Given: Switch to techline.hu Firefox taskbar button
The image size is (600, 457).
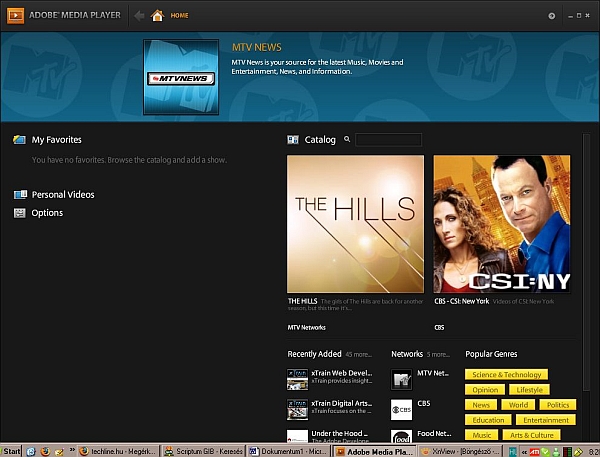Looking at the screenshot, I should (x=118, y=451).
